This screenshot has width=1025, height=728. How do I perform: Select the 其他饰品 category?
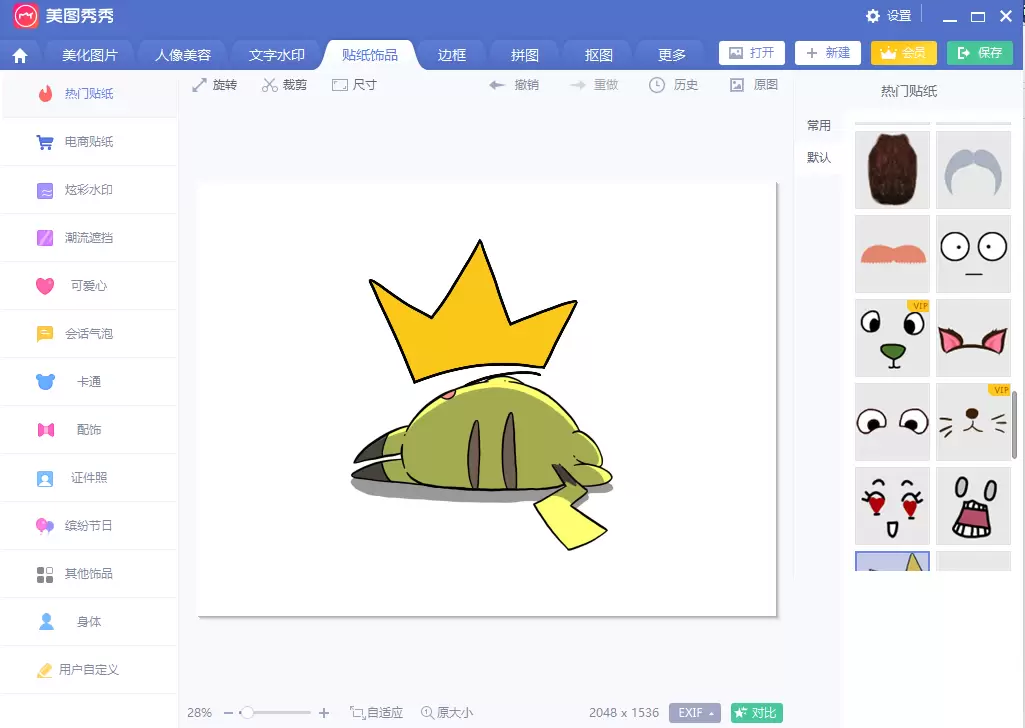pos(89,574)
